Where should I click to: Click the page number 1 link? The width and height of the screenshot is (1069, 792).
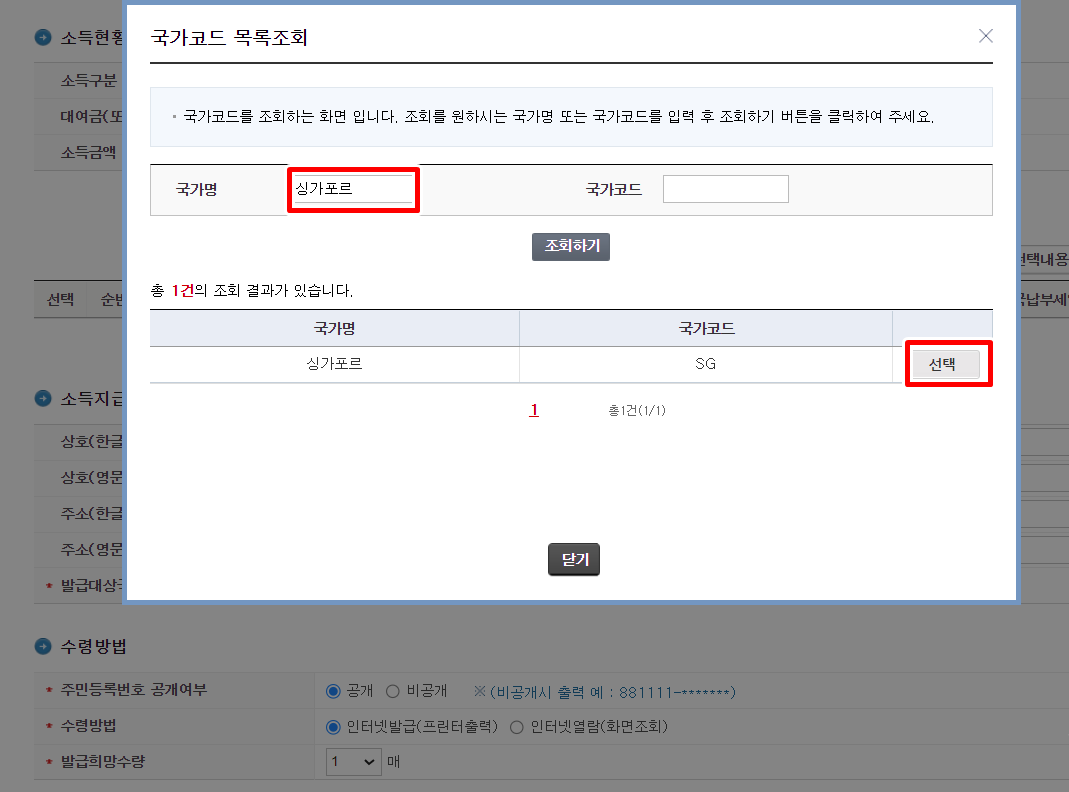[534, 409]
